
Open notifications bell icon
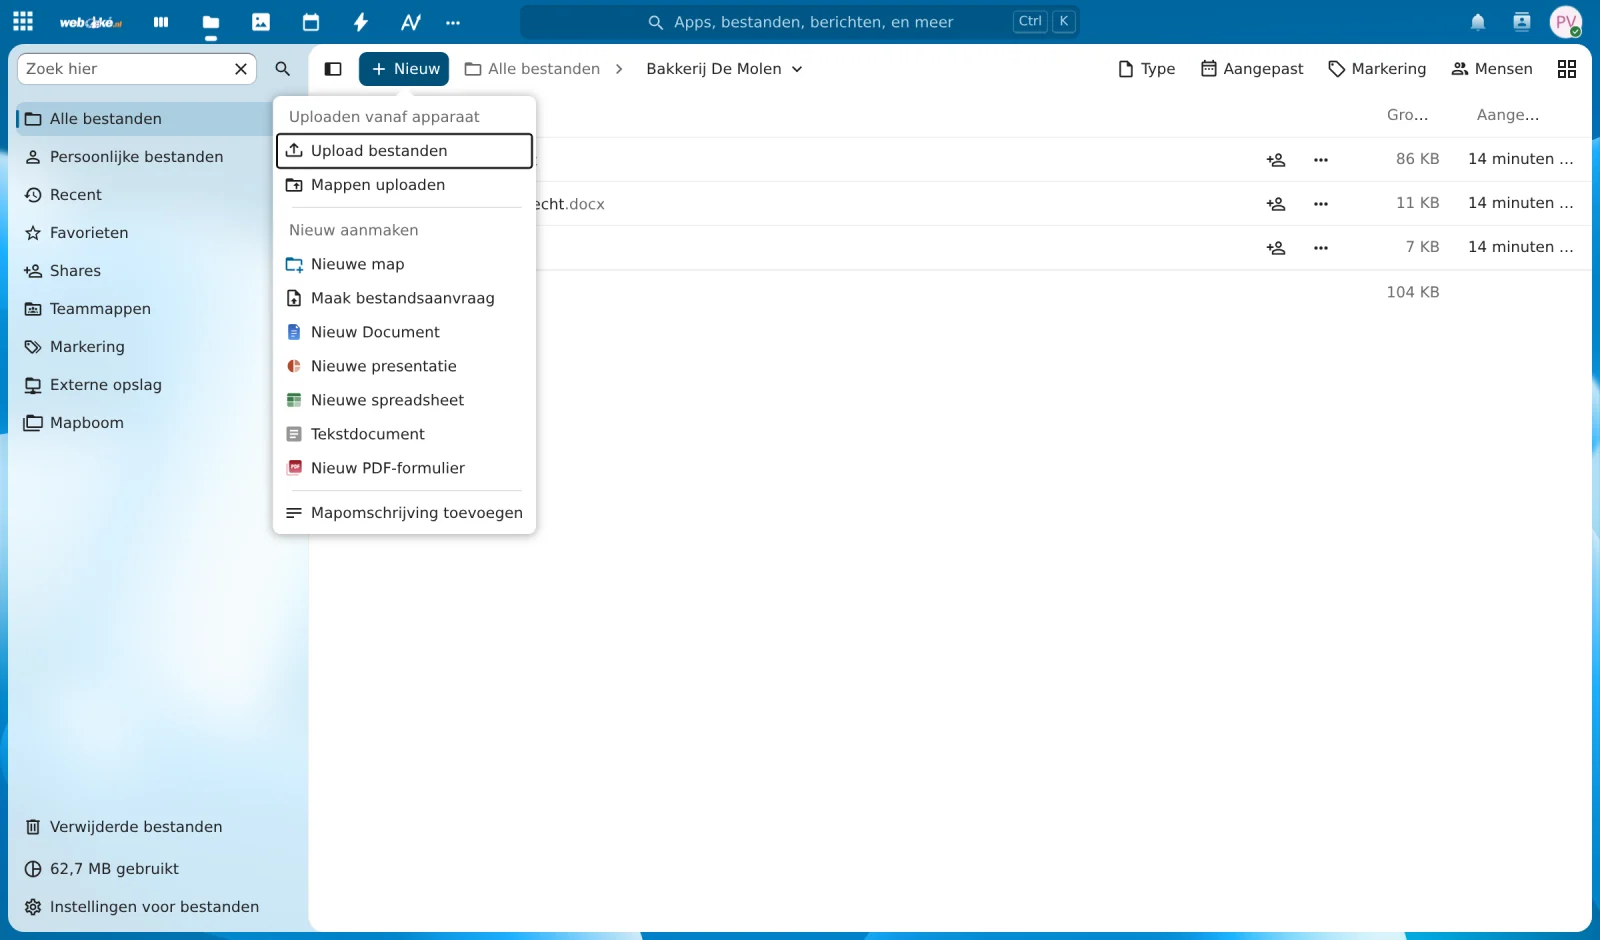pos(1478,22)
